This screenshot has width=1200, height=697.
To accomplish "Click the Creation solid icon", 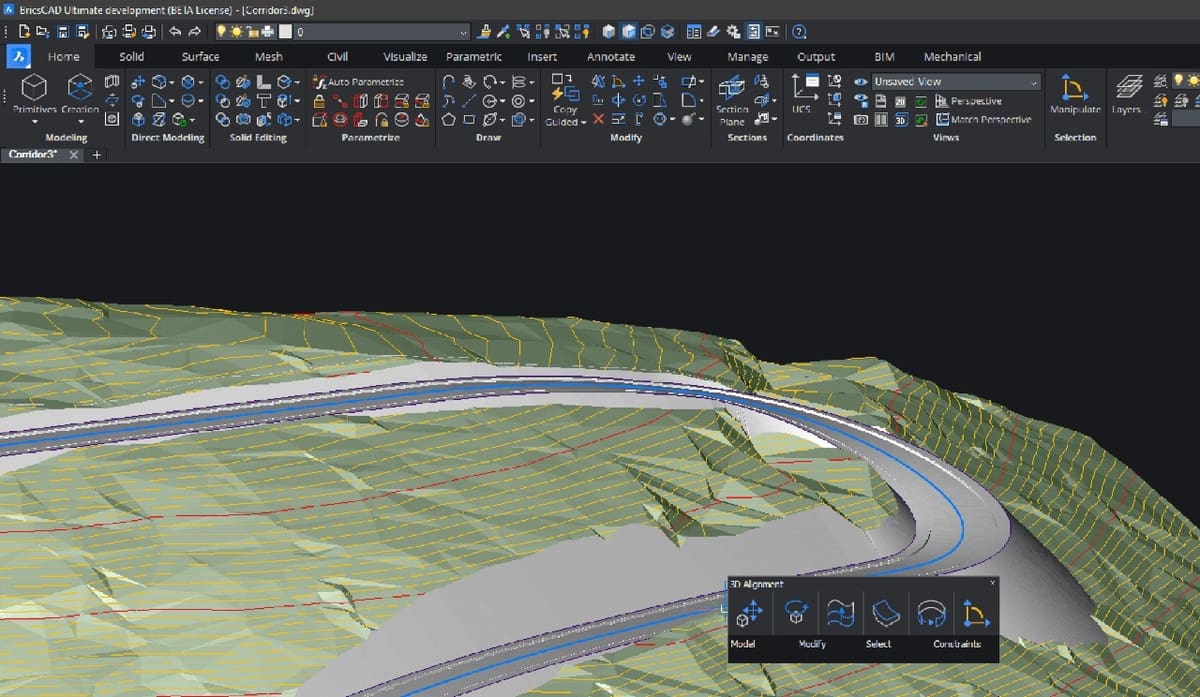I will pos(81,86).
